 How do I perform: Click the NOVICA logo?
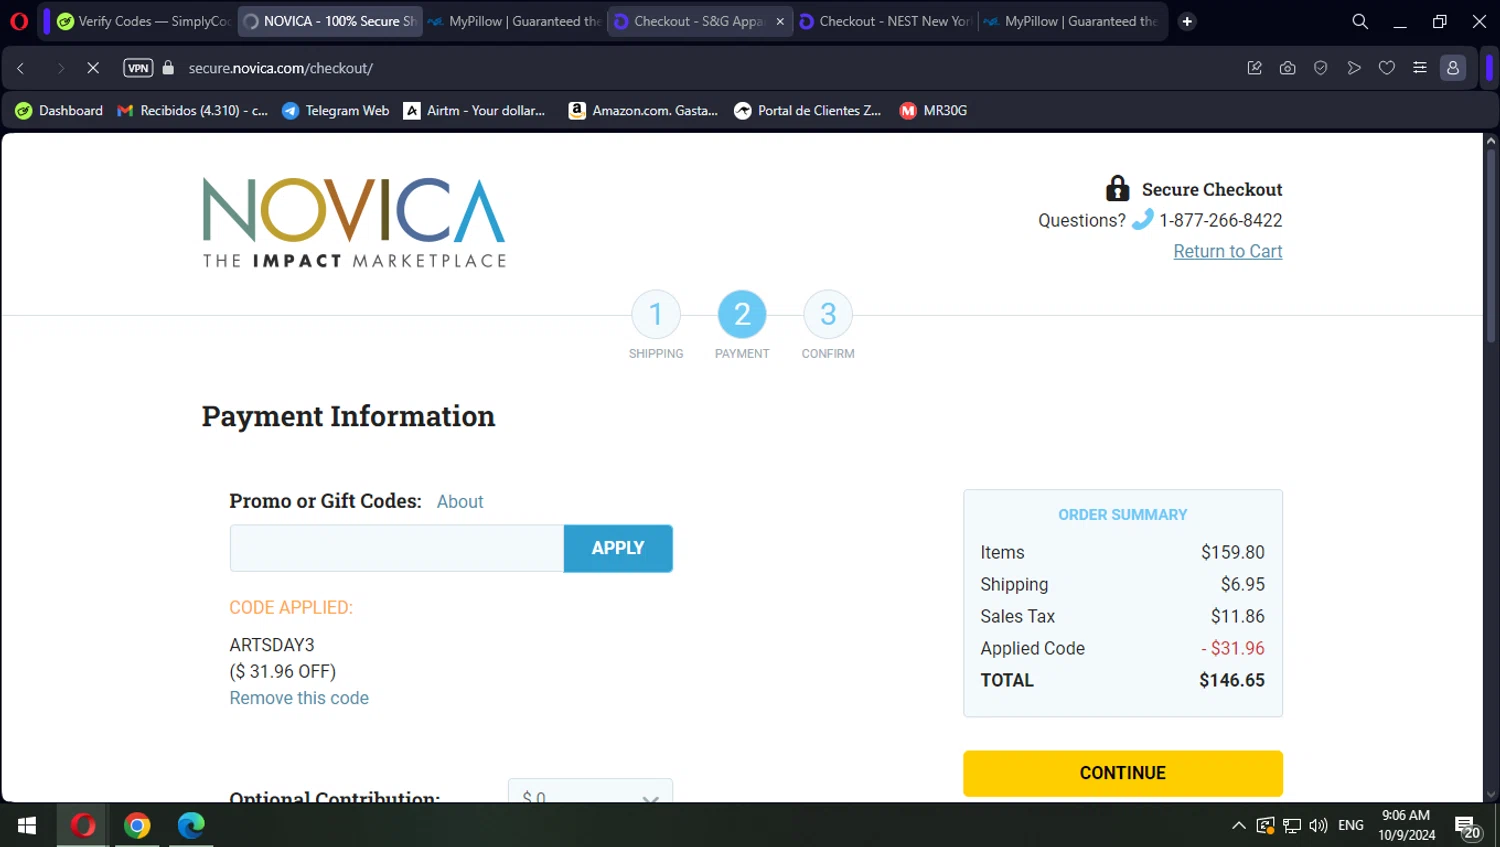pos(354,223)
